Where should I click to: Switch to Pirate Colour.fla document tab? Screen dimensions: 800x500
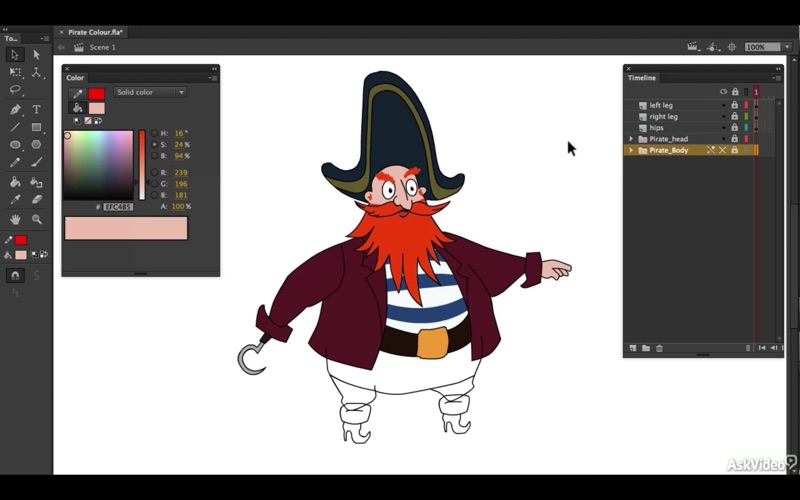pyautogui.click(x=95, y=32)
